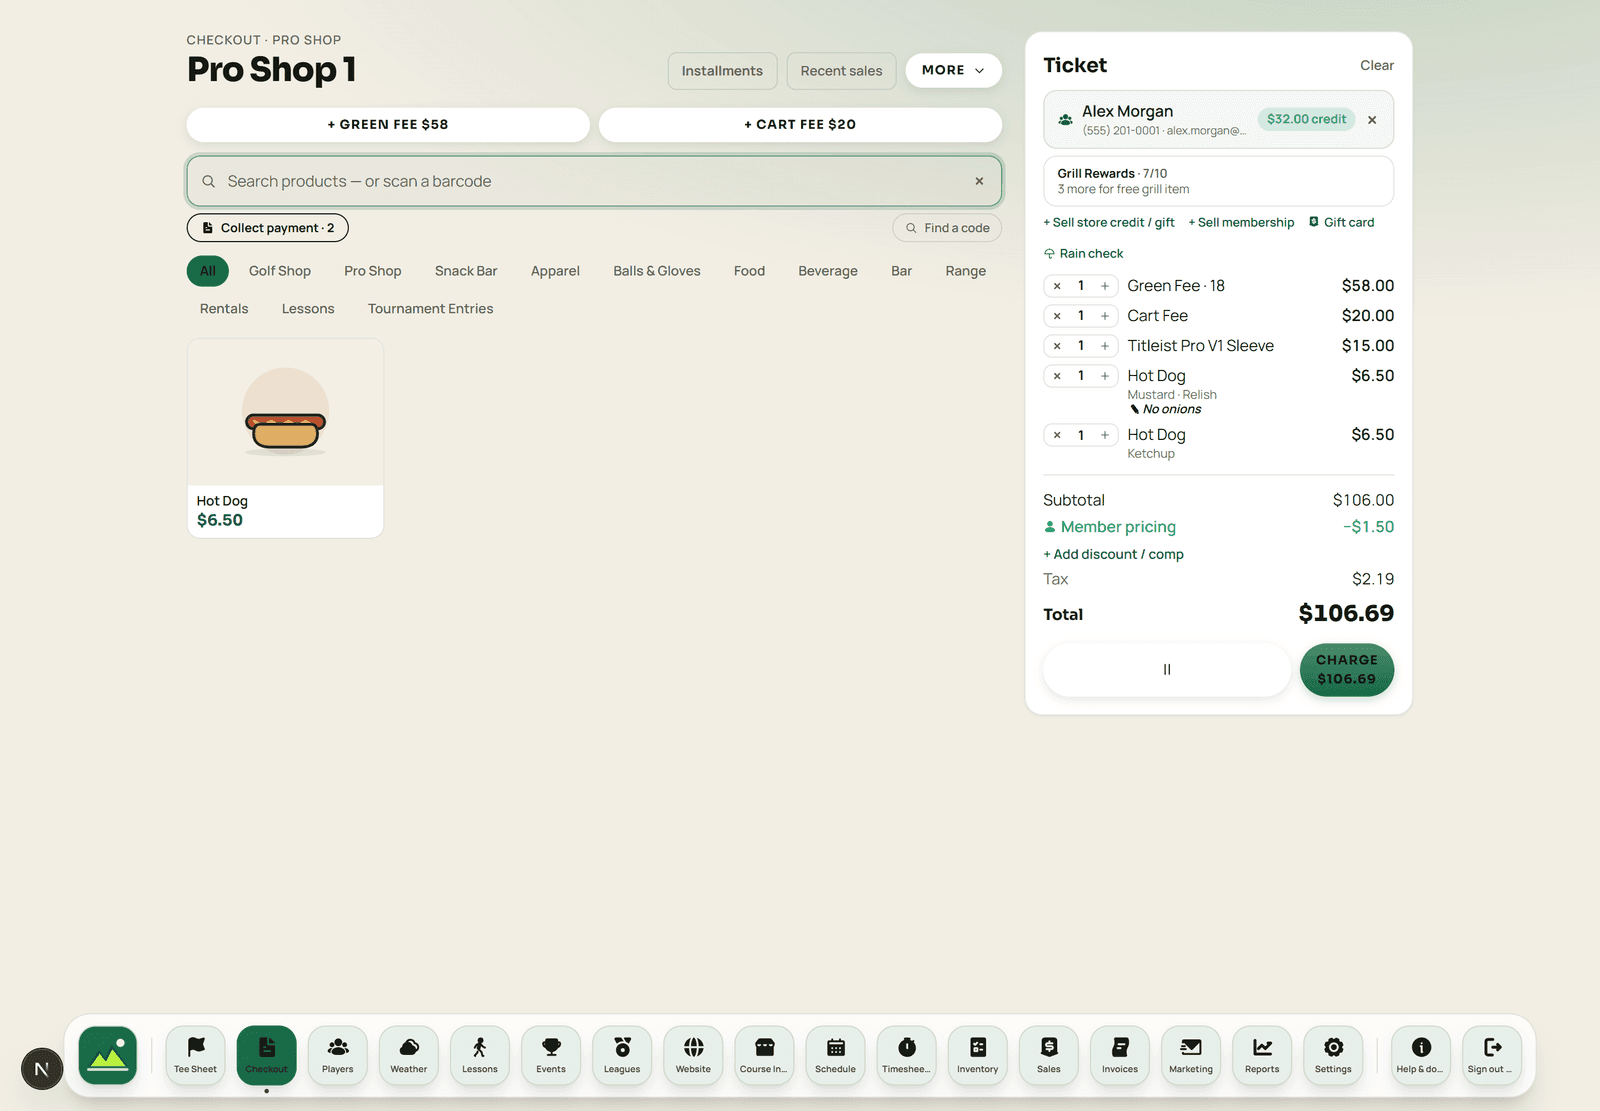Open the Inventory dock icon
The width and height of the screenshot is (1600, 1111).
tap(977, 1055)
